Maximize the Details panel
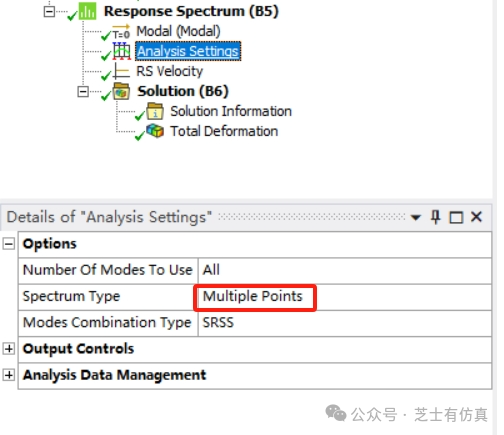Screen dimensions: 504x435 456,218
